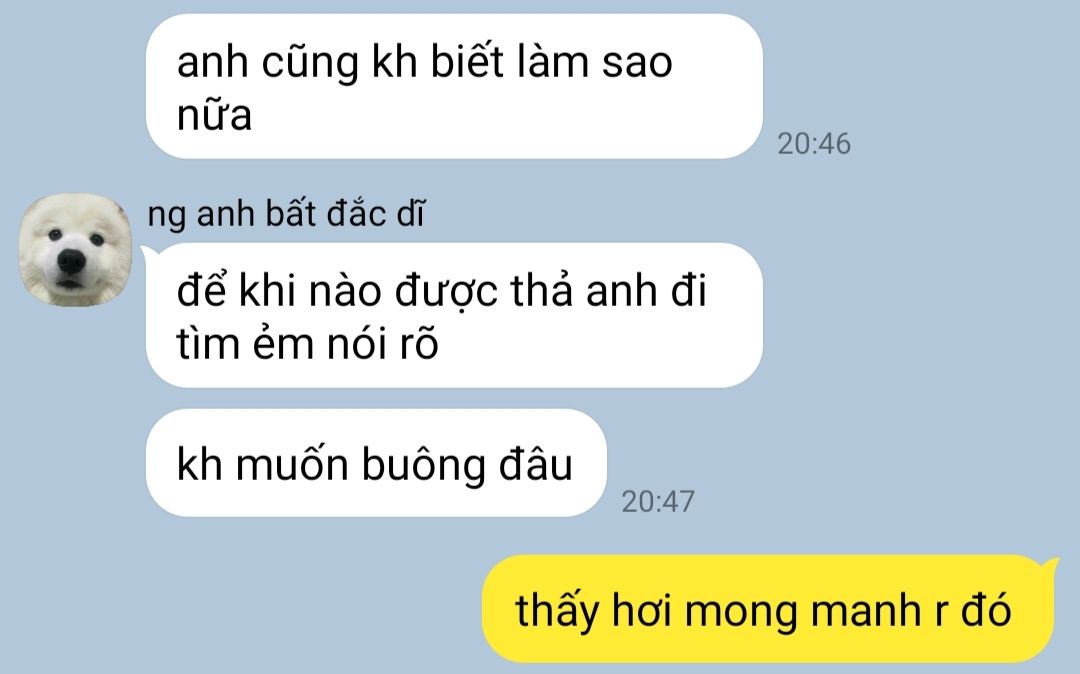Viewport: 1080px width, 674px height.
Task: Select the "anh cũng kh biết làm sao nữa" message
Action: [x=454, y=86]
